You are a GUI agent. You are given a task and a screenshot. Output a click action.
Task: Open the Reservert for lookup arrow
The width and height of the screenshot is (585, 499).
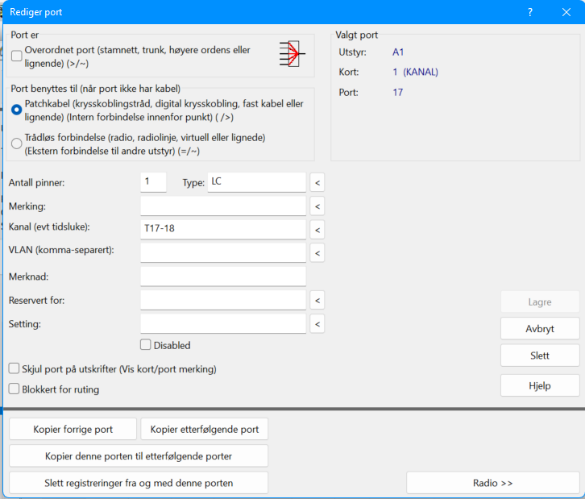pos(317,300)
